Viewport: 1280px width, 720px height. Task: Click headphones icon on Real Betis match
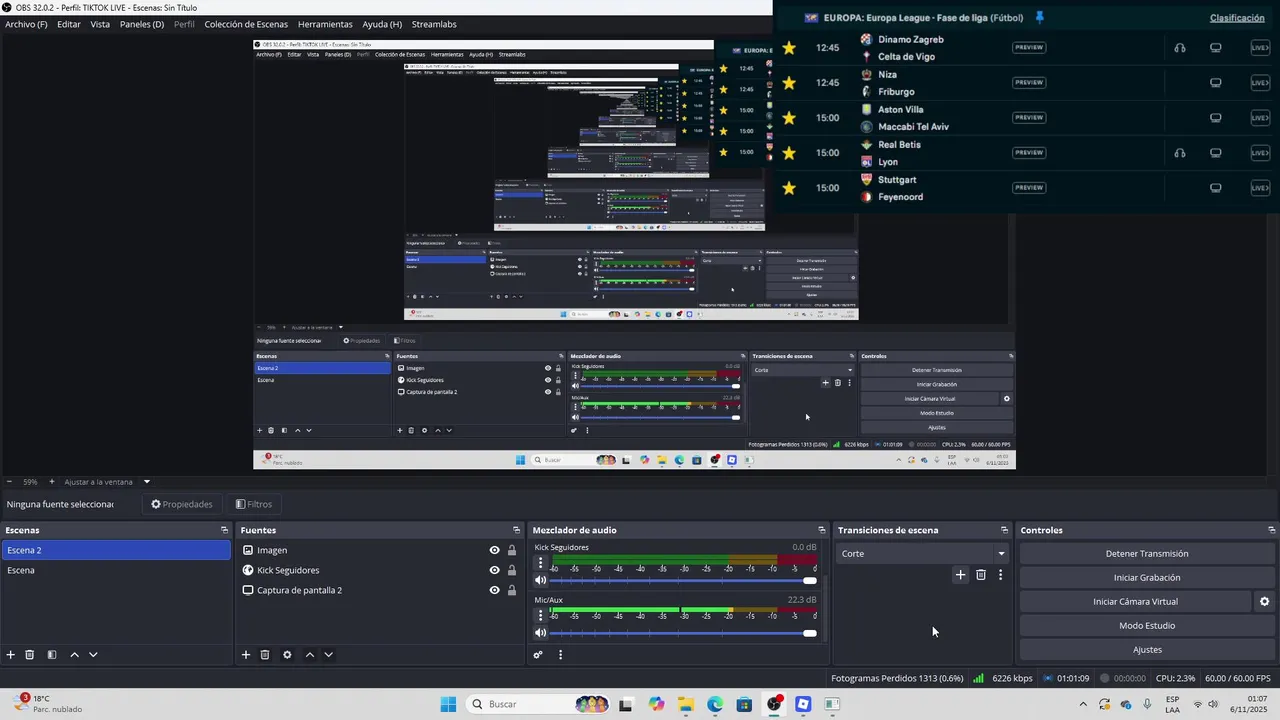click(x=1180, y=153)
